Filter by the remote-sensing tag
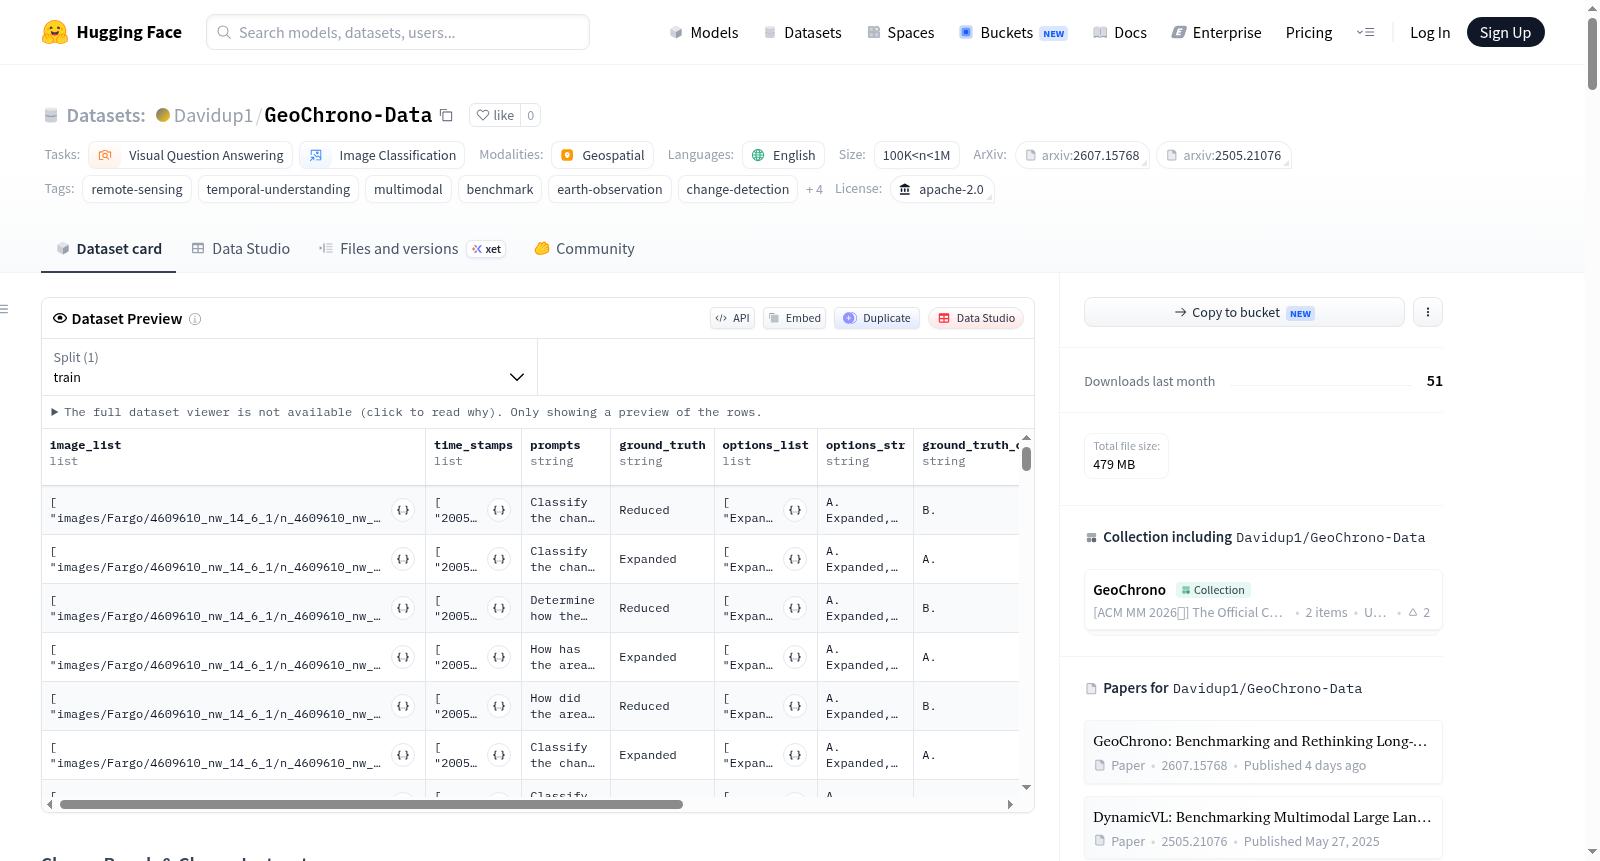1600x861 pixels. point(137,189)
